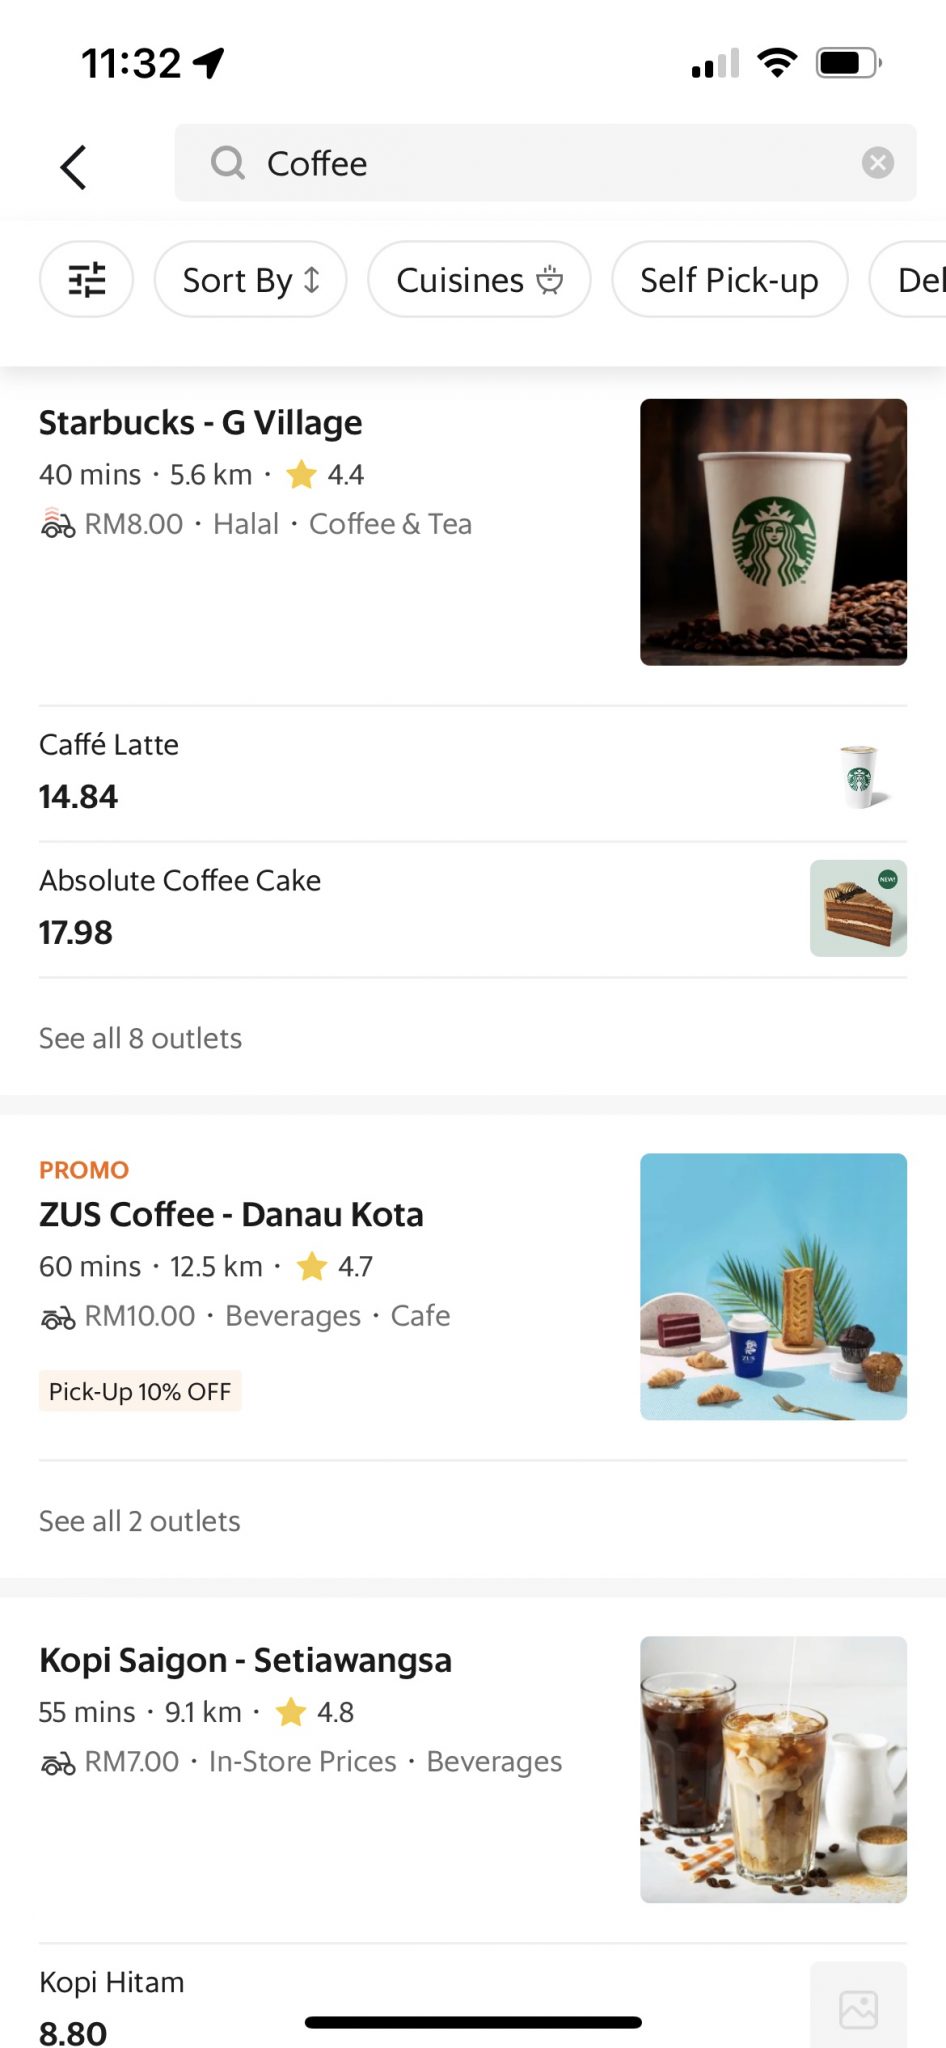This screenshot has height=2048, width=946.
Task: Tap the Caffé Latte cup icon
Action: pyautogui.click(x=859, y=776)
